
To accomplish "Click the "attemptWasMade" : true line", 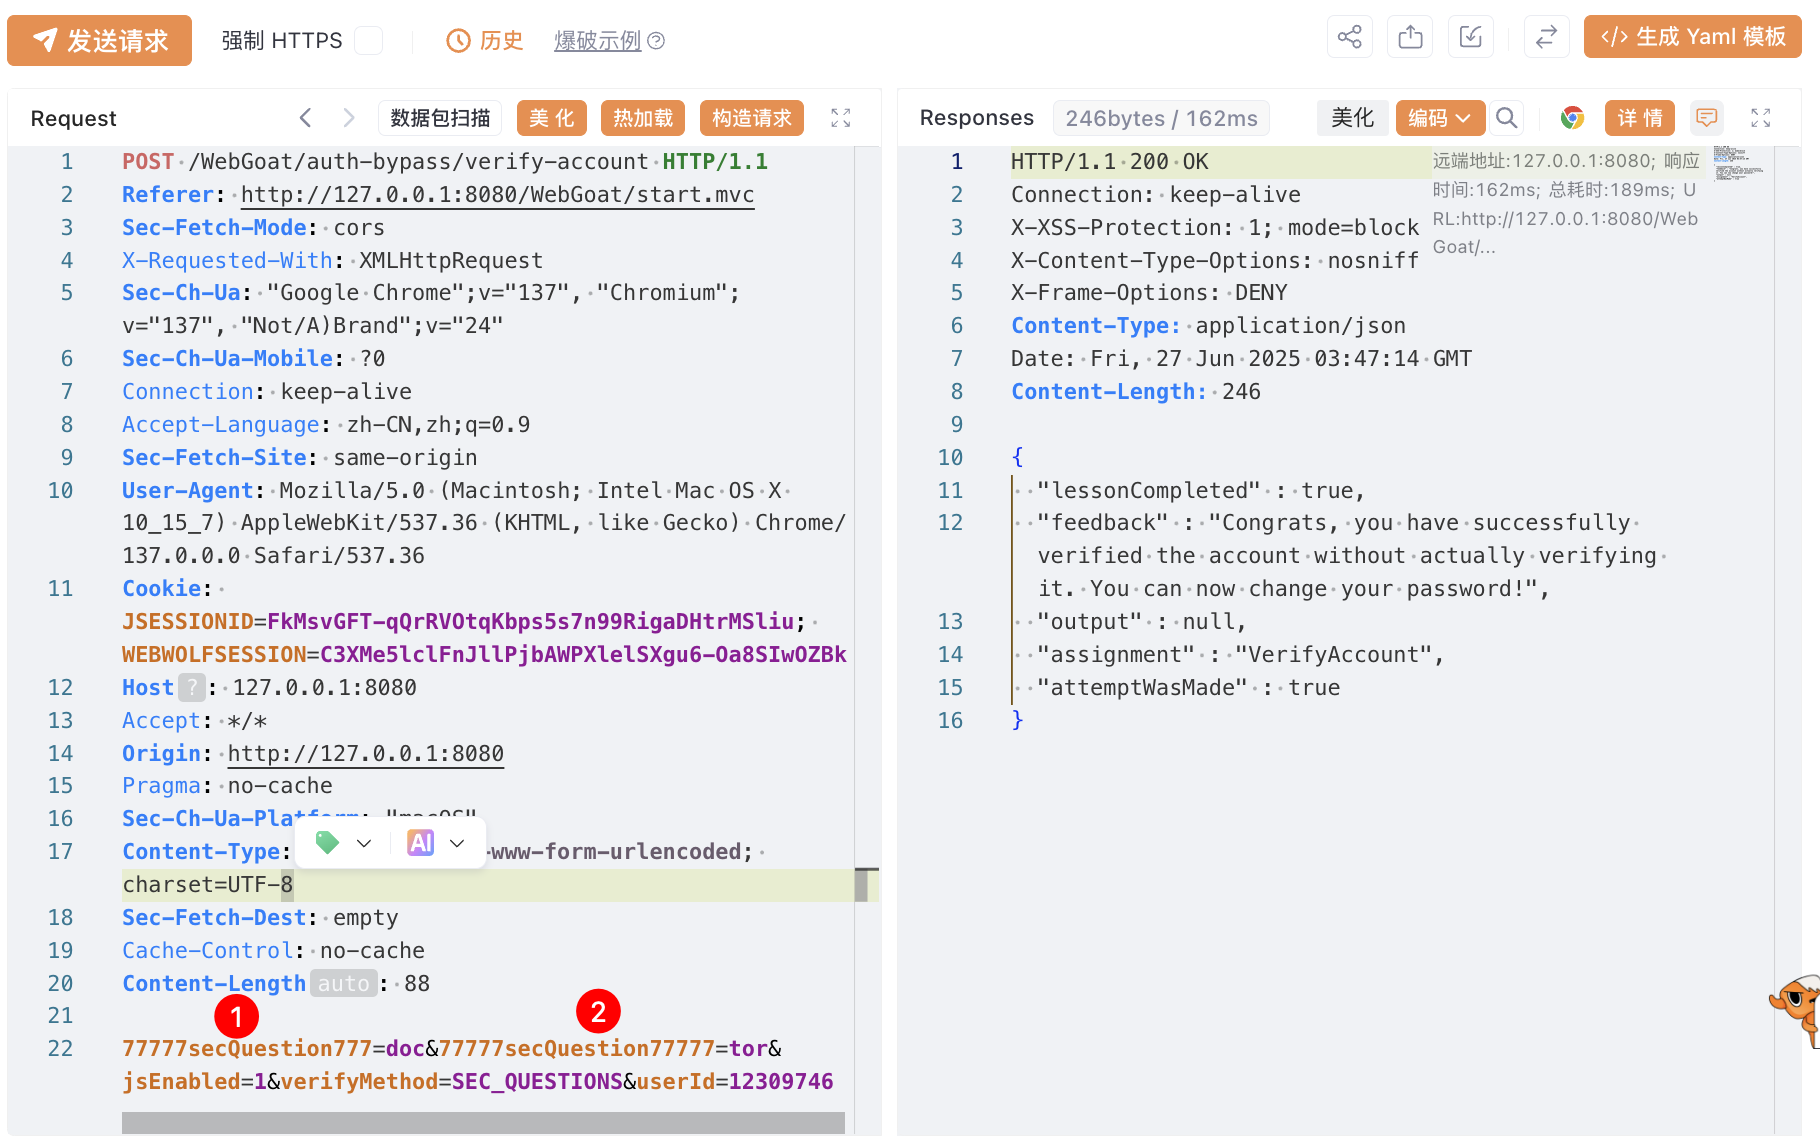I will pos(1188,688).
